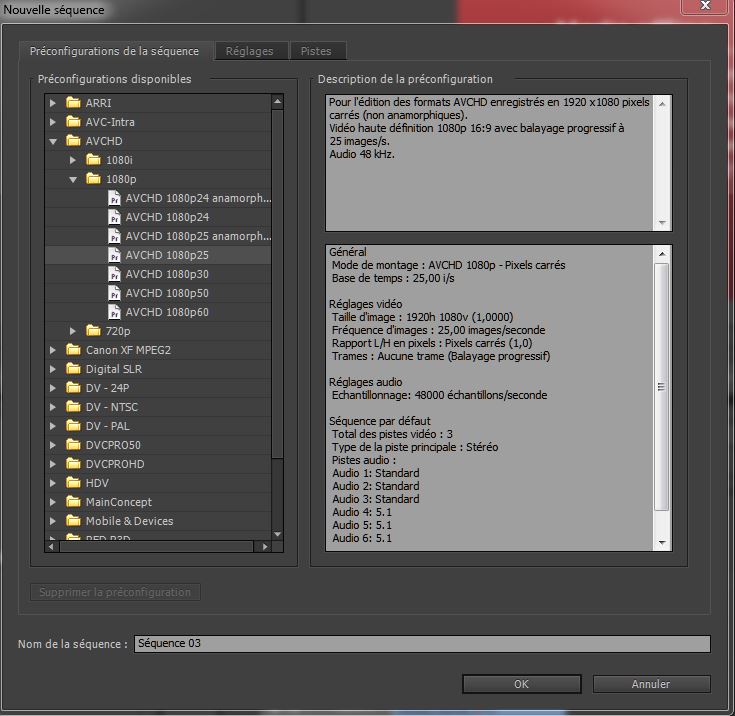
Task: Collapse the AVCHD presets folder
Action: [x=53, y=141]
